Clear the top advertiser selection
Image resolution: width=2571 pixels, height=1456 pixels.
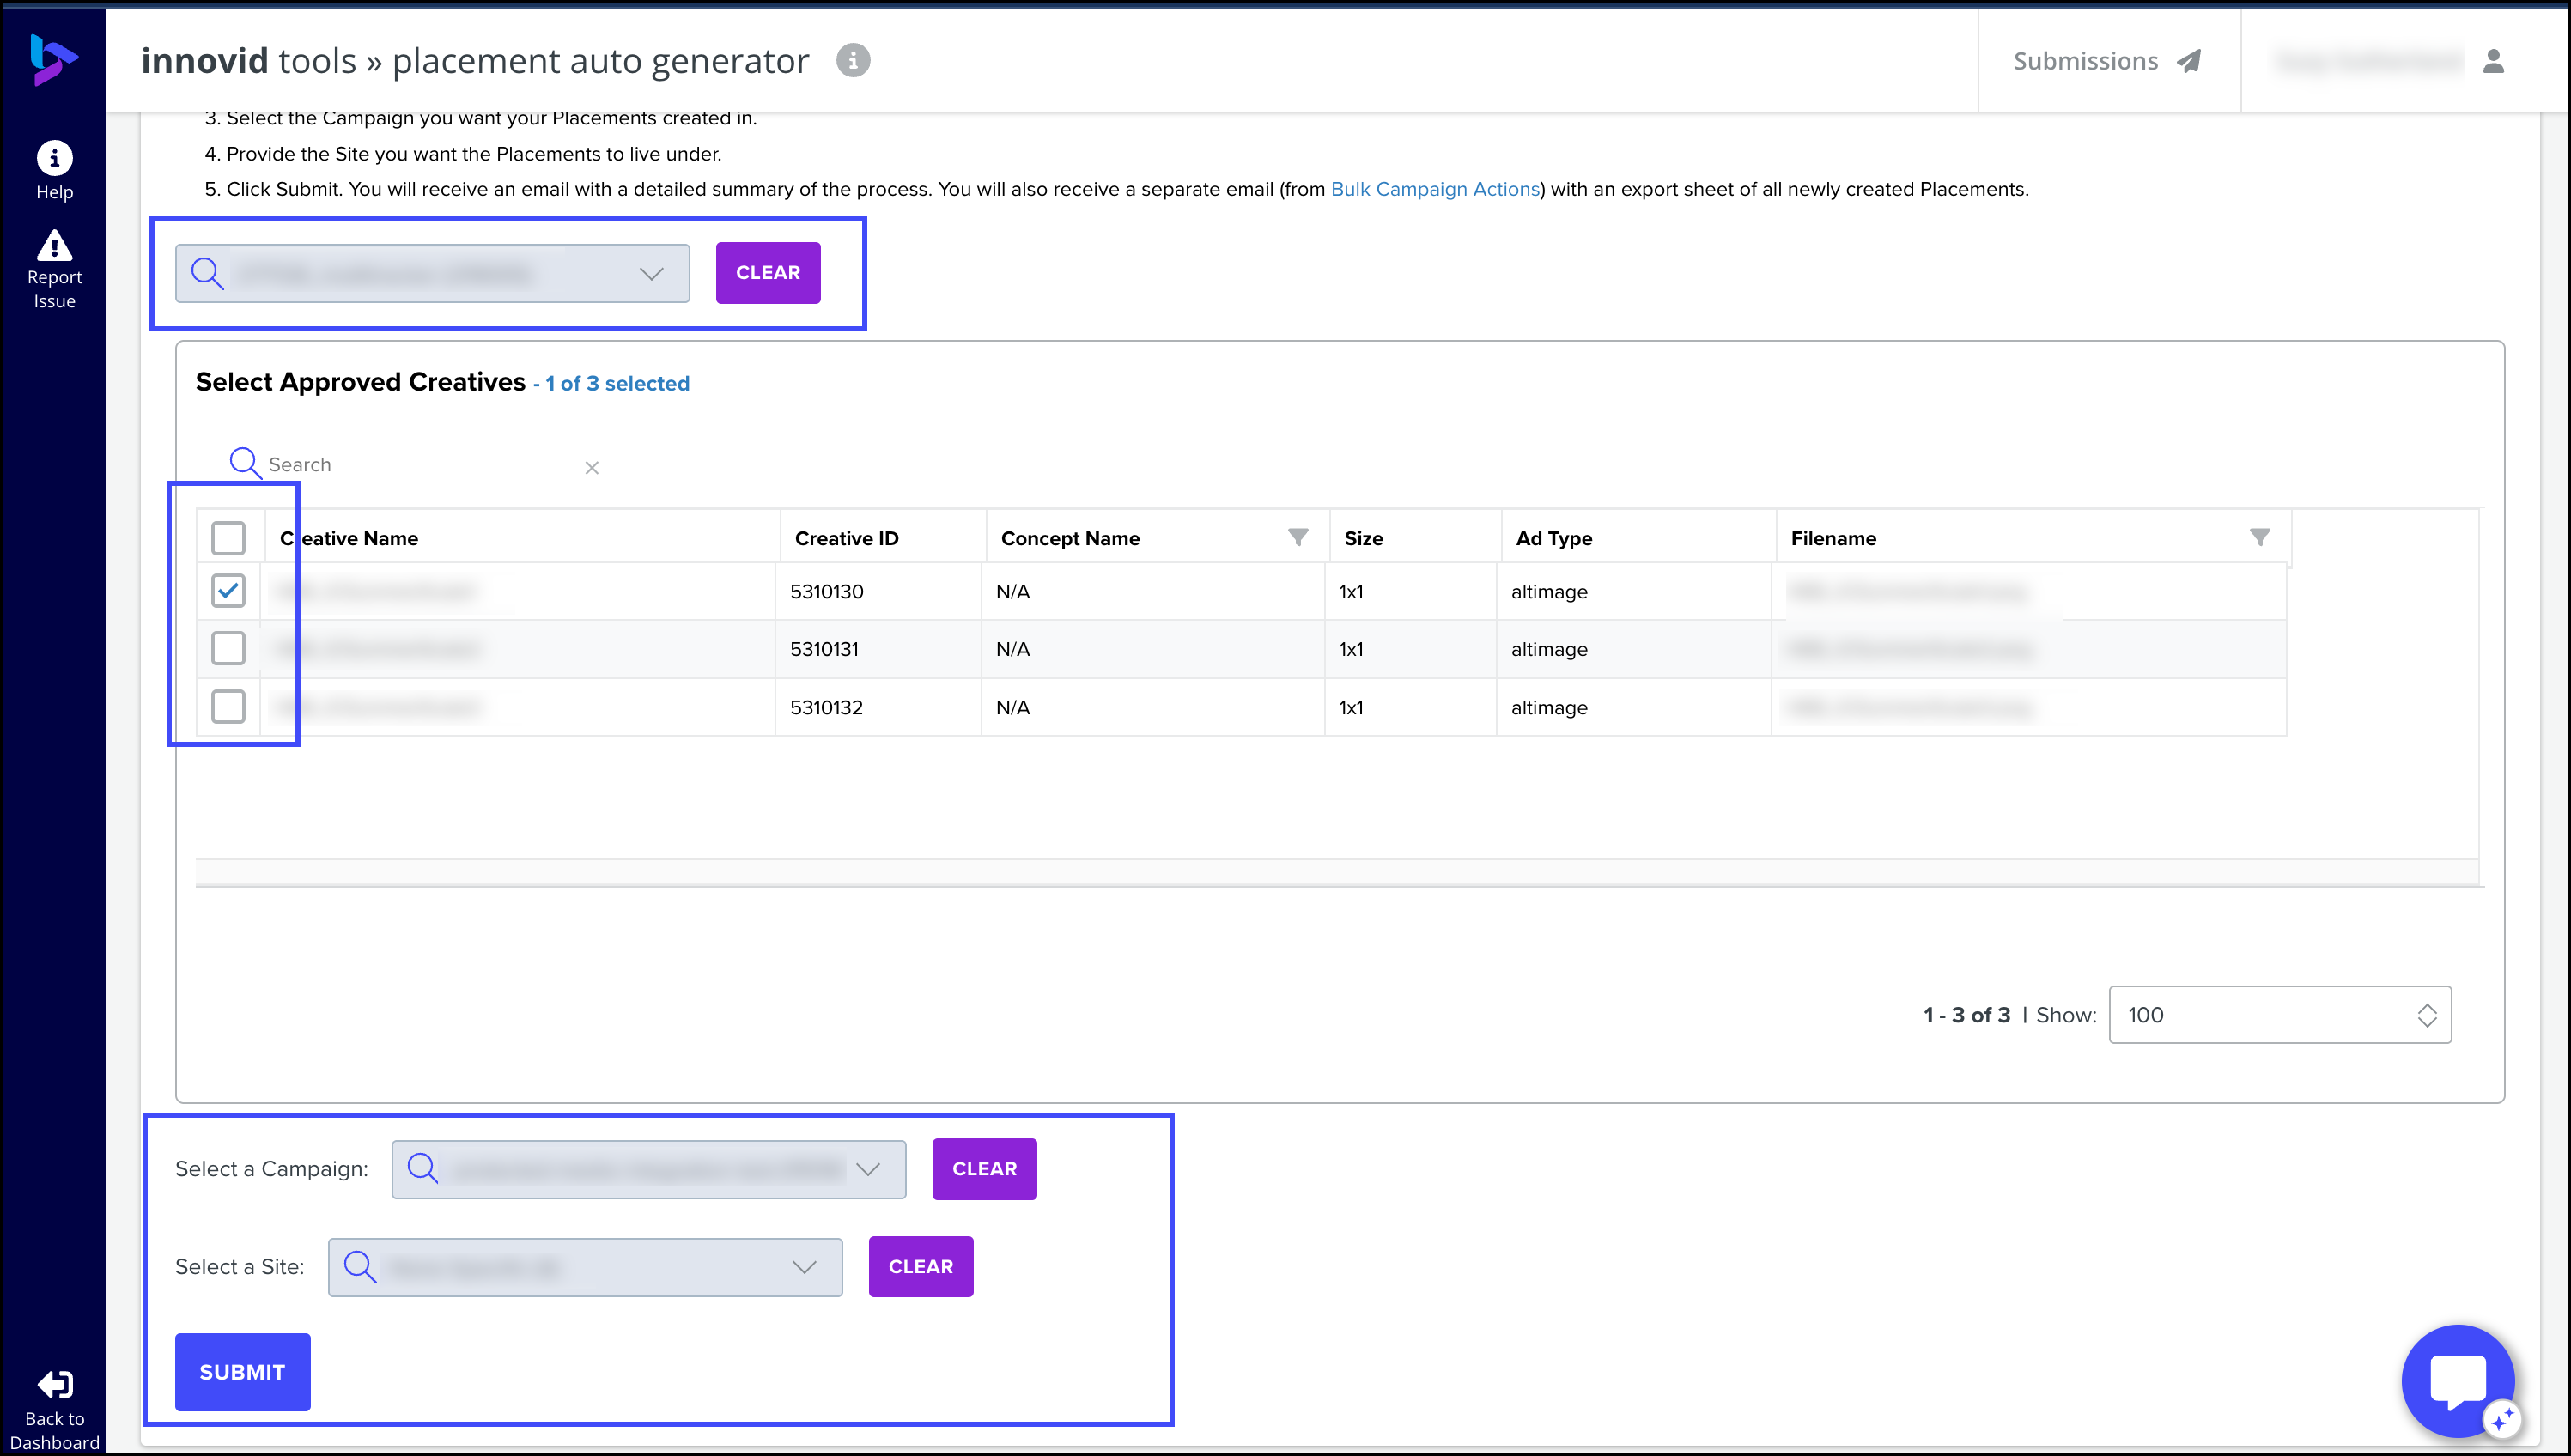point(768,273)
